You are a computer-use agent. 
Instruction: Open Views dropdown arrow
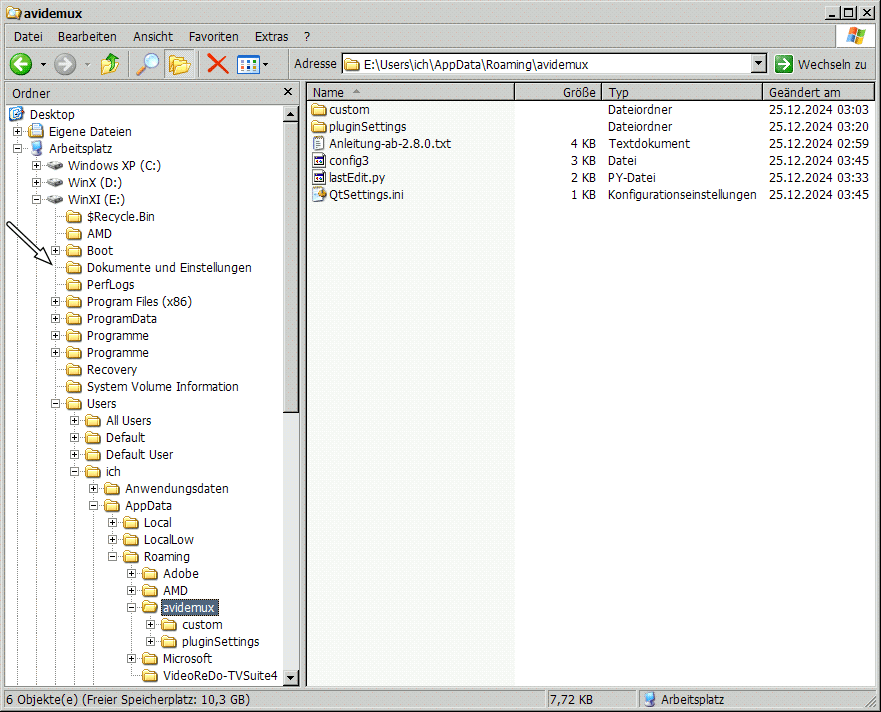[x=266, y=65]
